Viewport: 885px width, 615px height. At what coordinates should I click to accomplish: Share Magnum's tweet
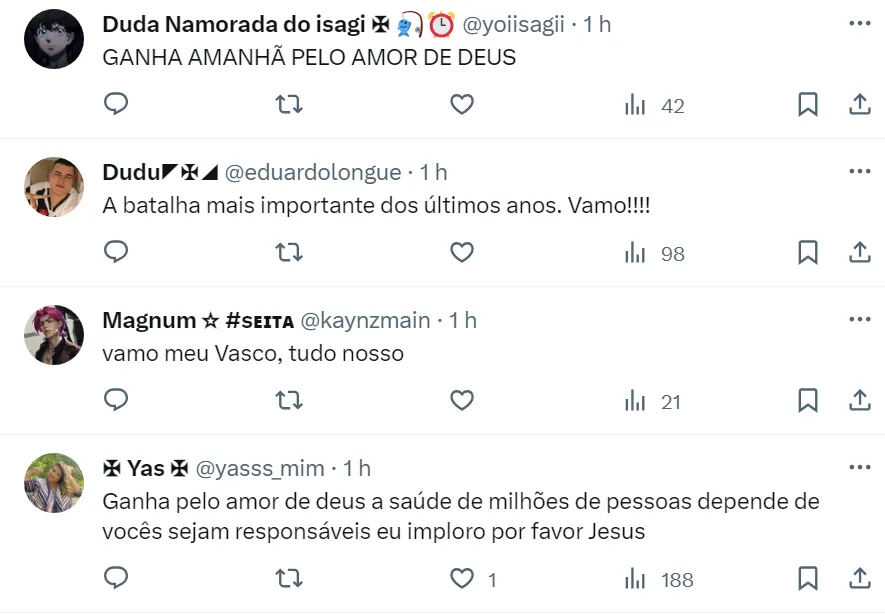click(x=859, y=401)
